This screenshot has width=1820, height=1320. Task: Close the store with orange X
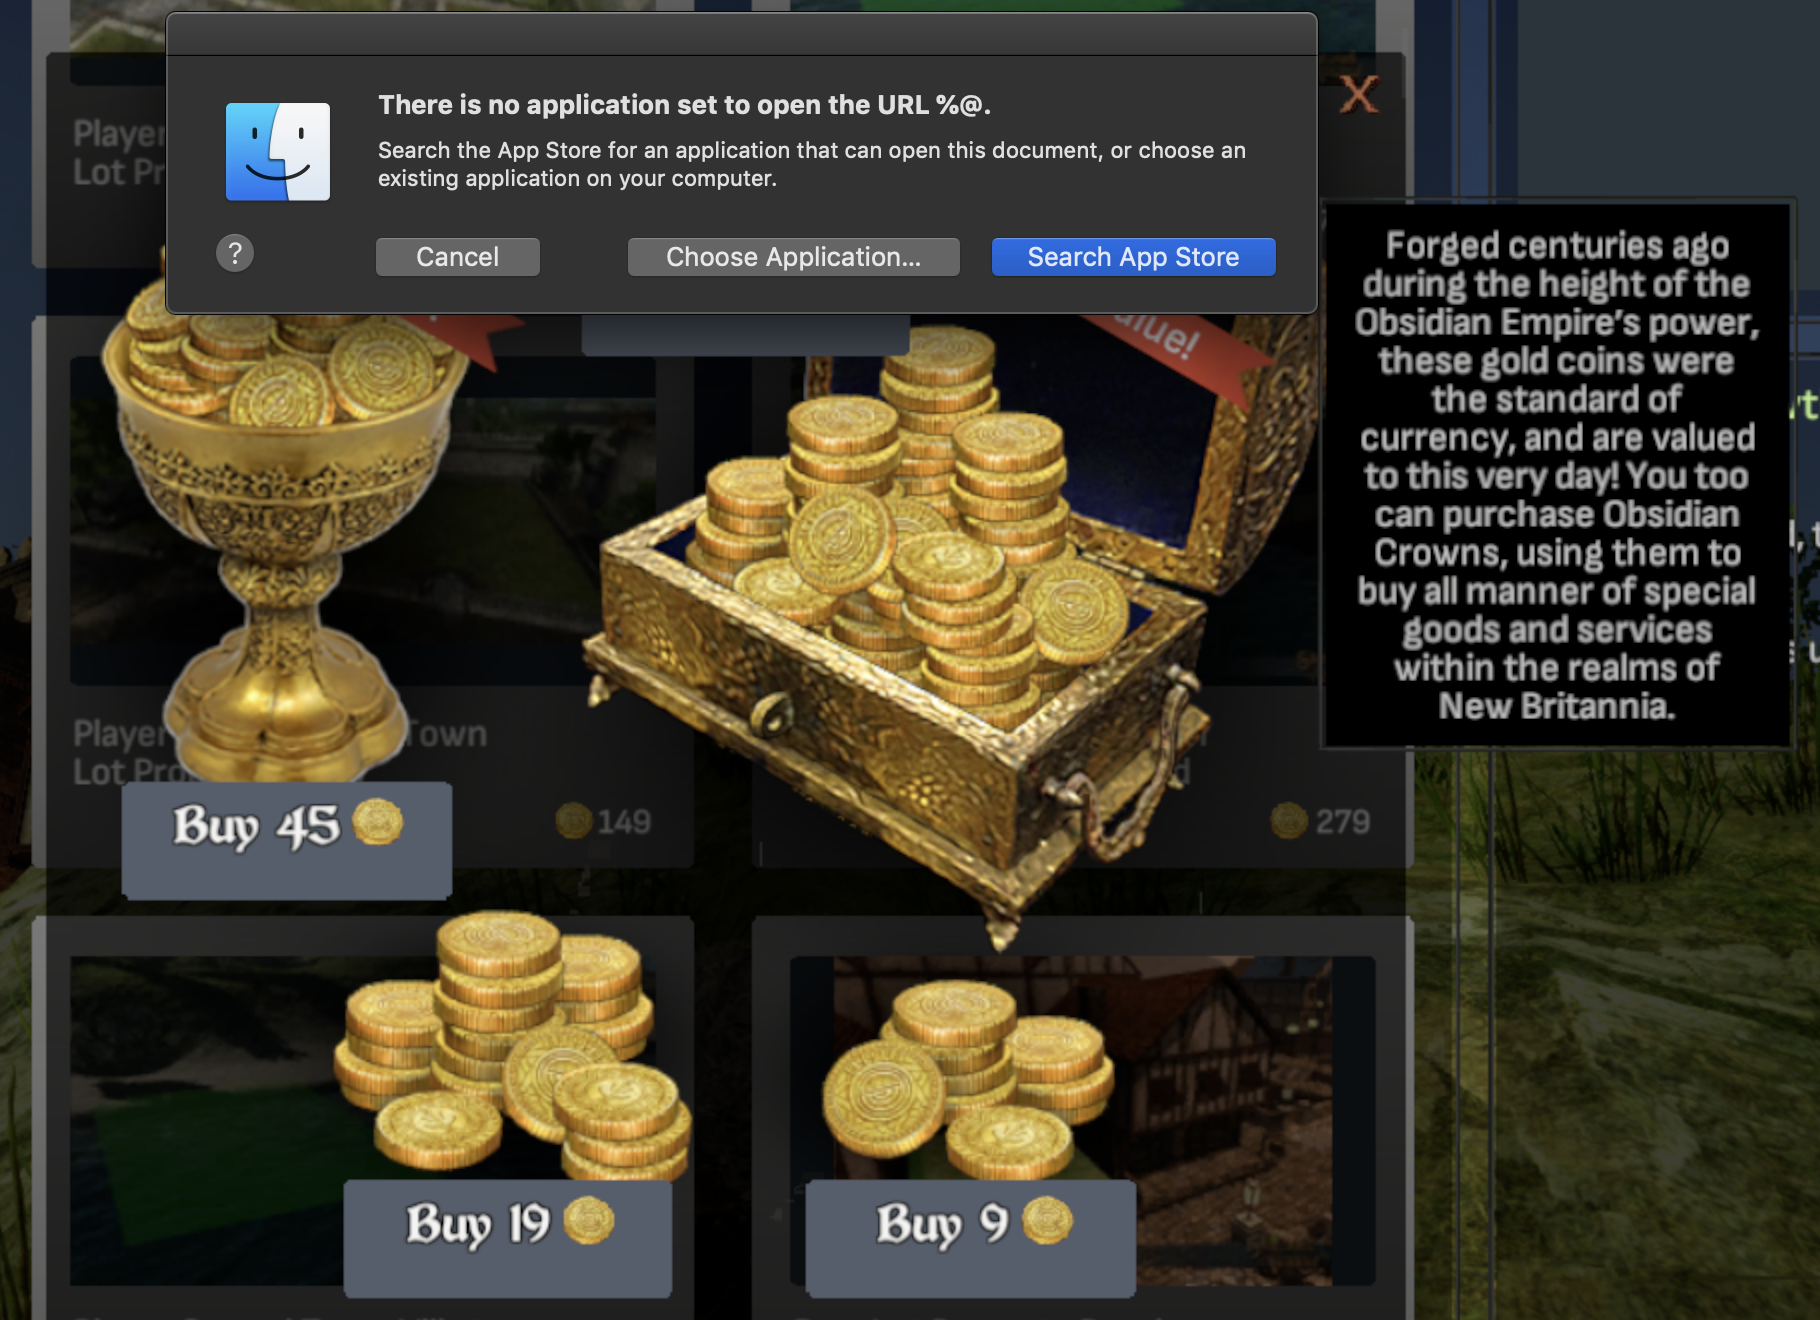(1359, 94)
